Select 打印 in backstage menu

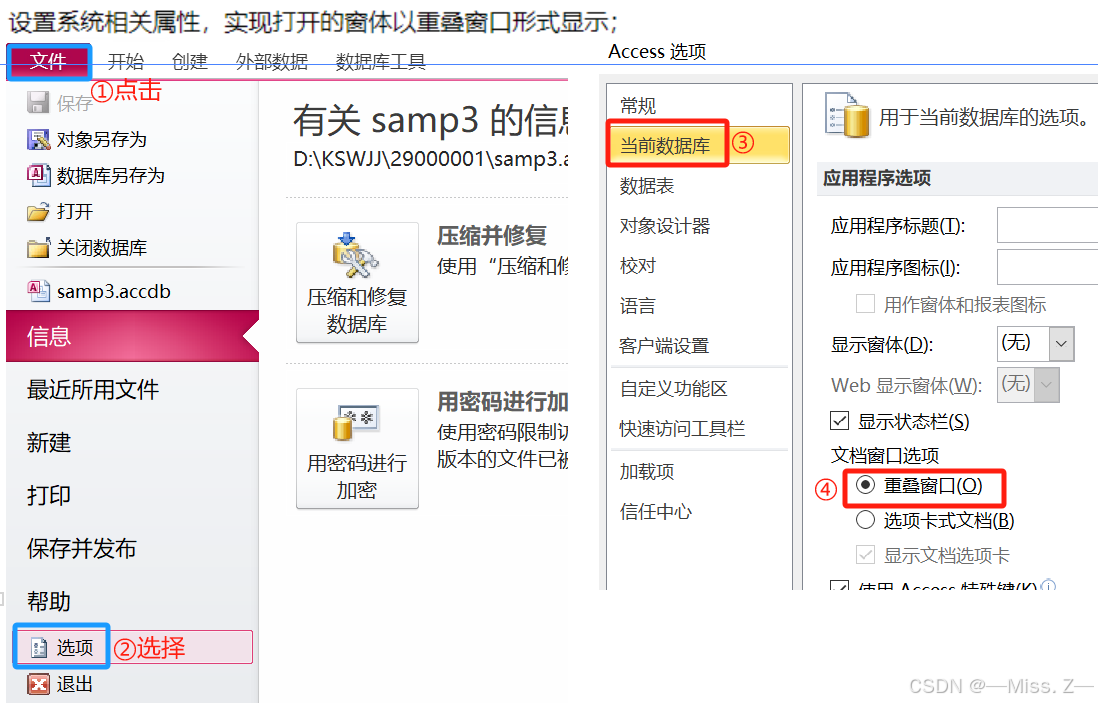[x=49, y=495]
